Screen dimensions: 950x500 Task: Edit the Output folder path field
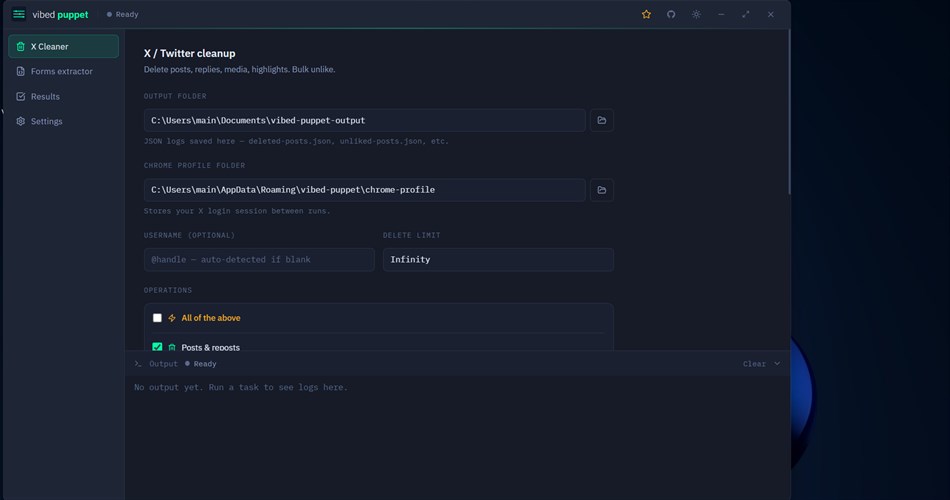tap(365, 120)
